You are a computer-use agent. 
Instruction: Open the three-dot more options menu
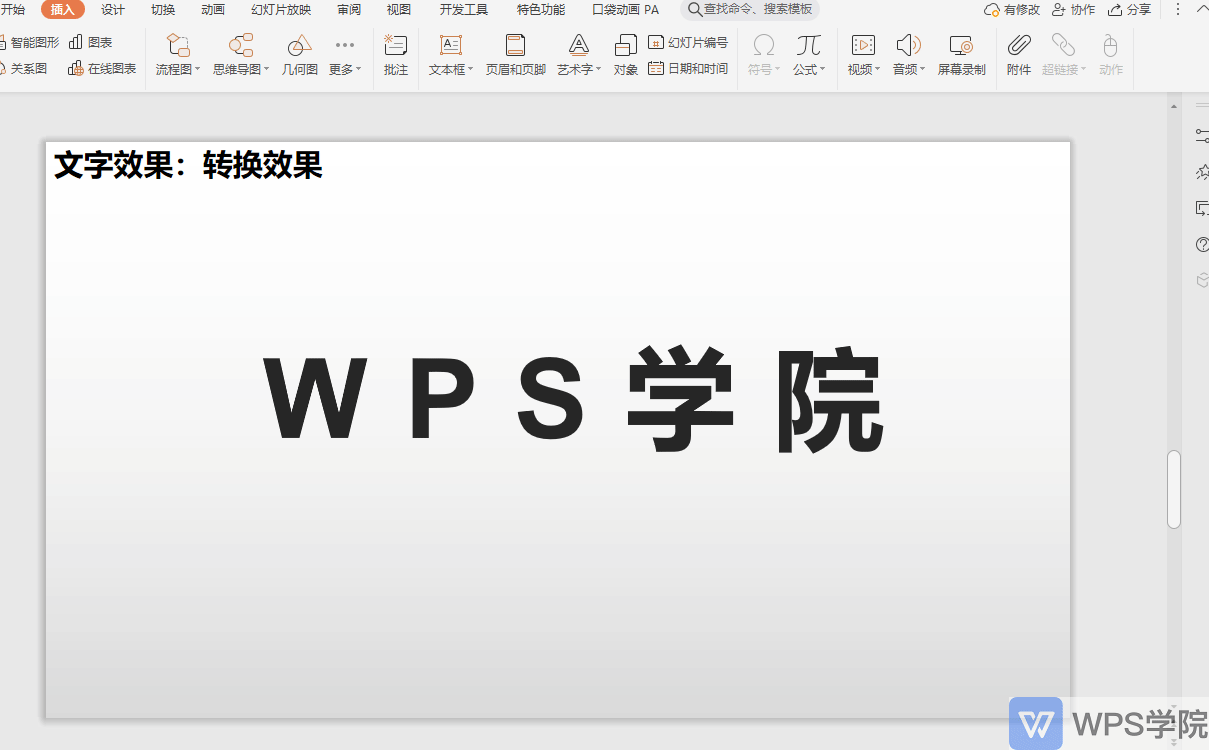coord(1177,10)
